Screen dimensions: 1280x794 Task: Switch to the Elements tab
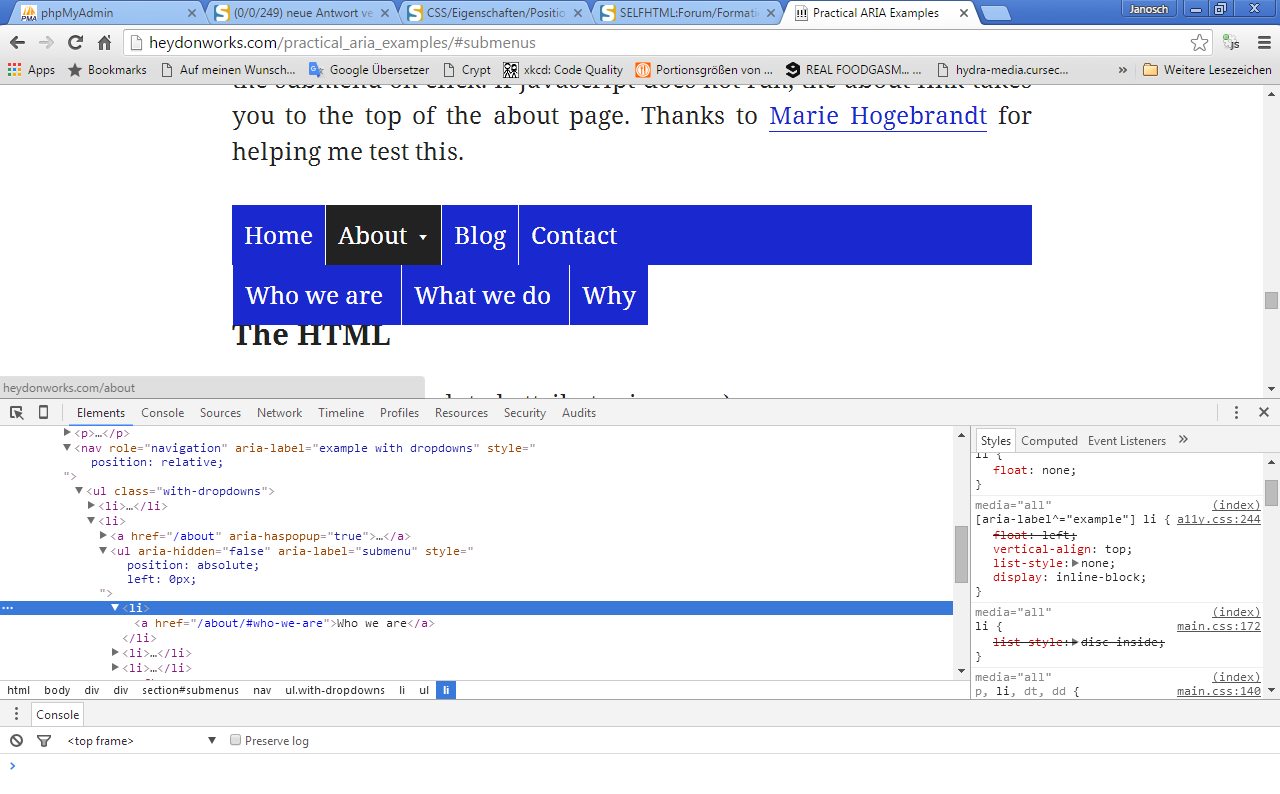coord(101,412)
